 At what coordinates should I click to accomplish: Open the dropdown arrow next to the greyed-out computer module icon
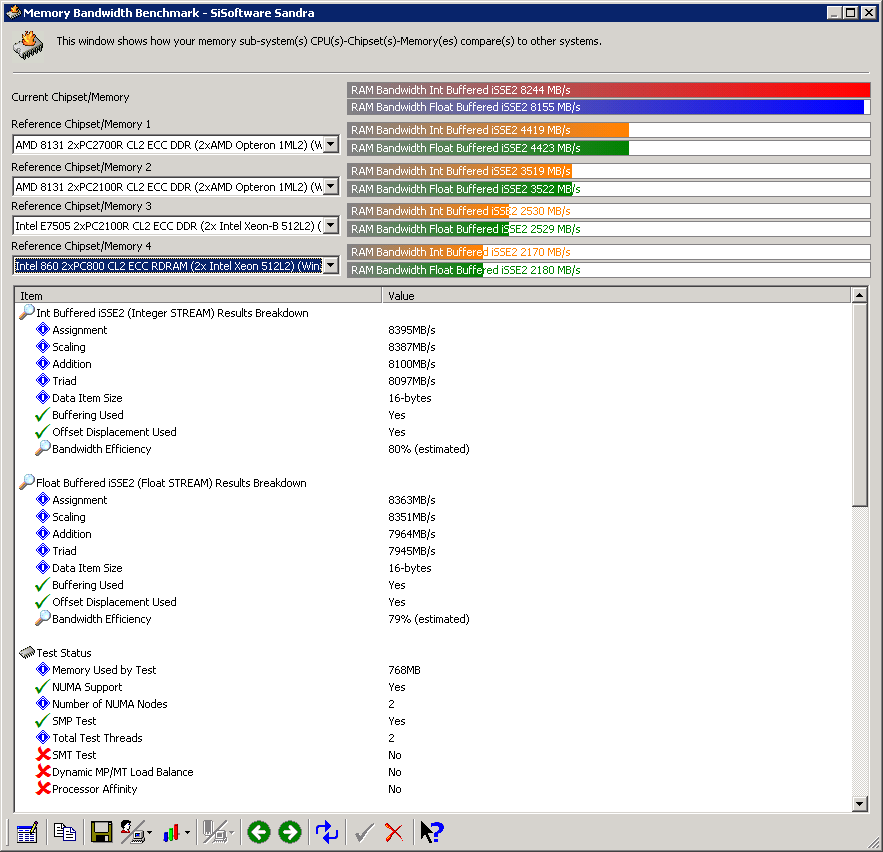(231, 833)
